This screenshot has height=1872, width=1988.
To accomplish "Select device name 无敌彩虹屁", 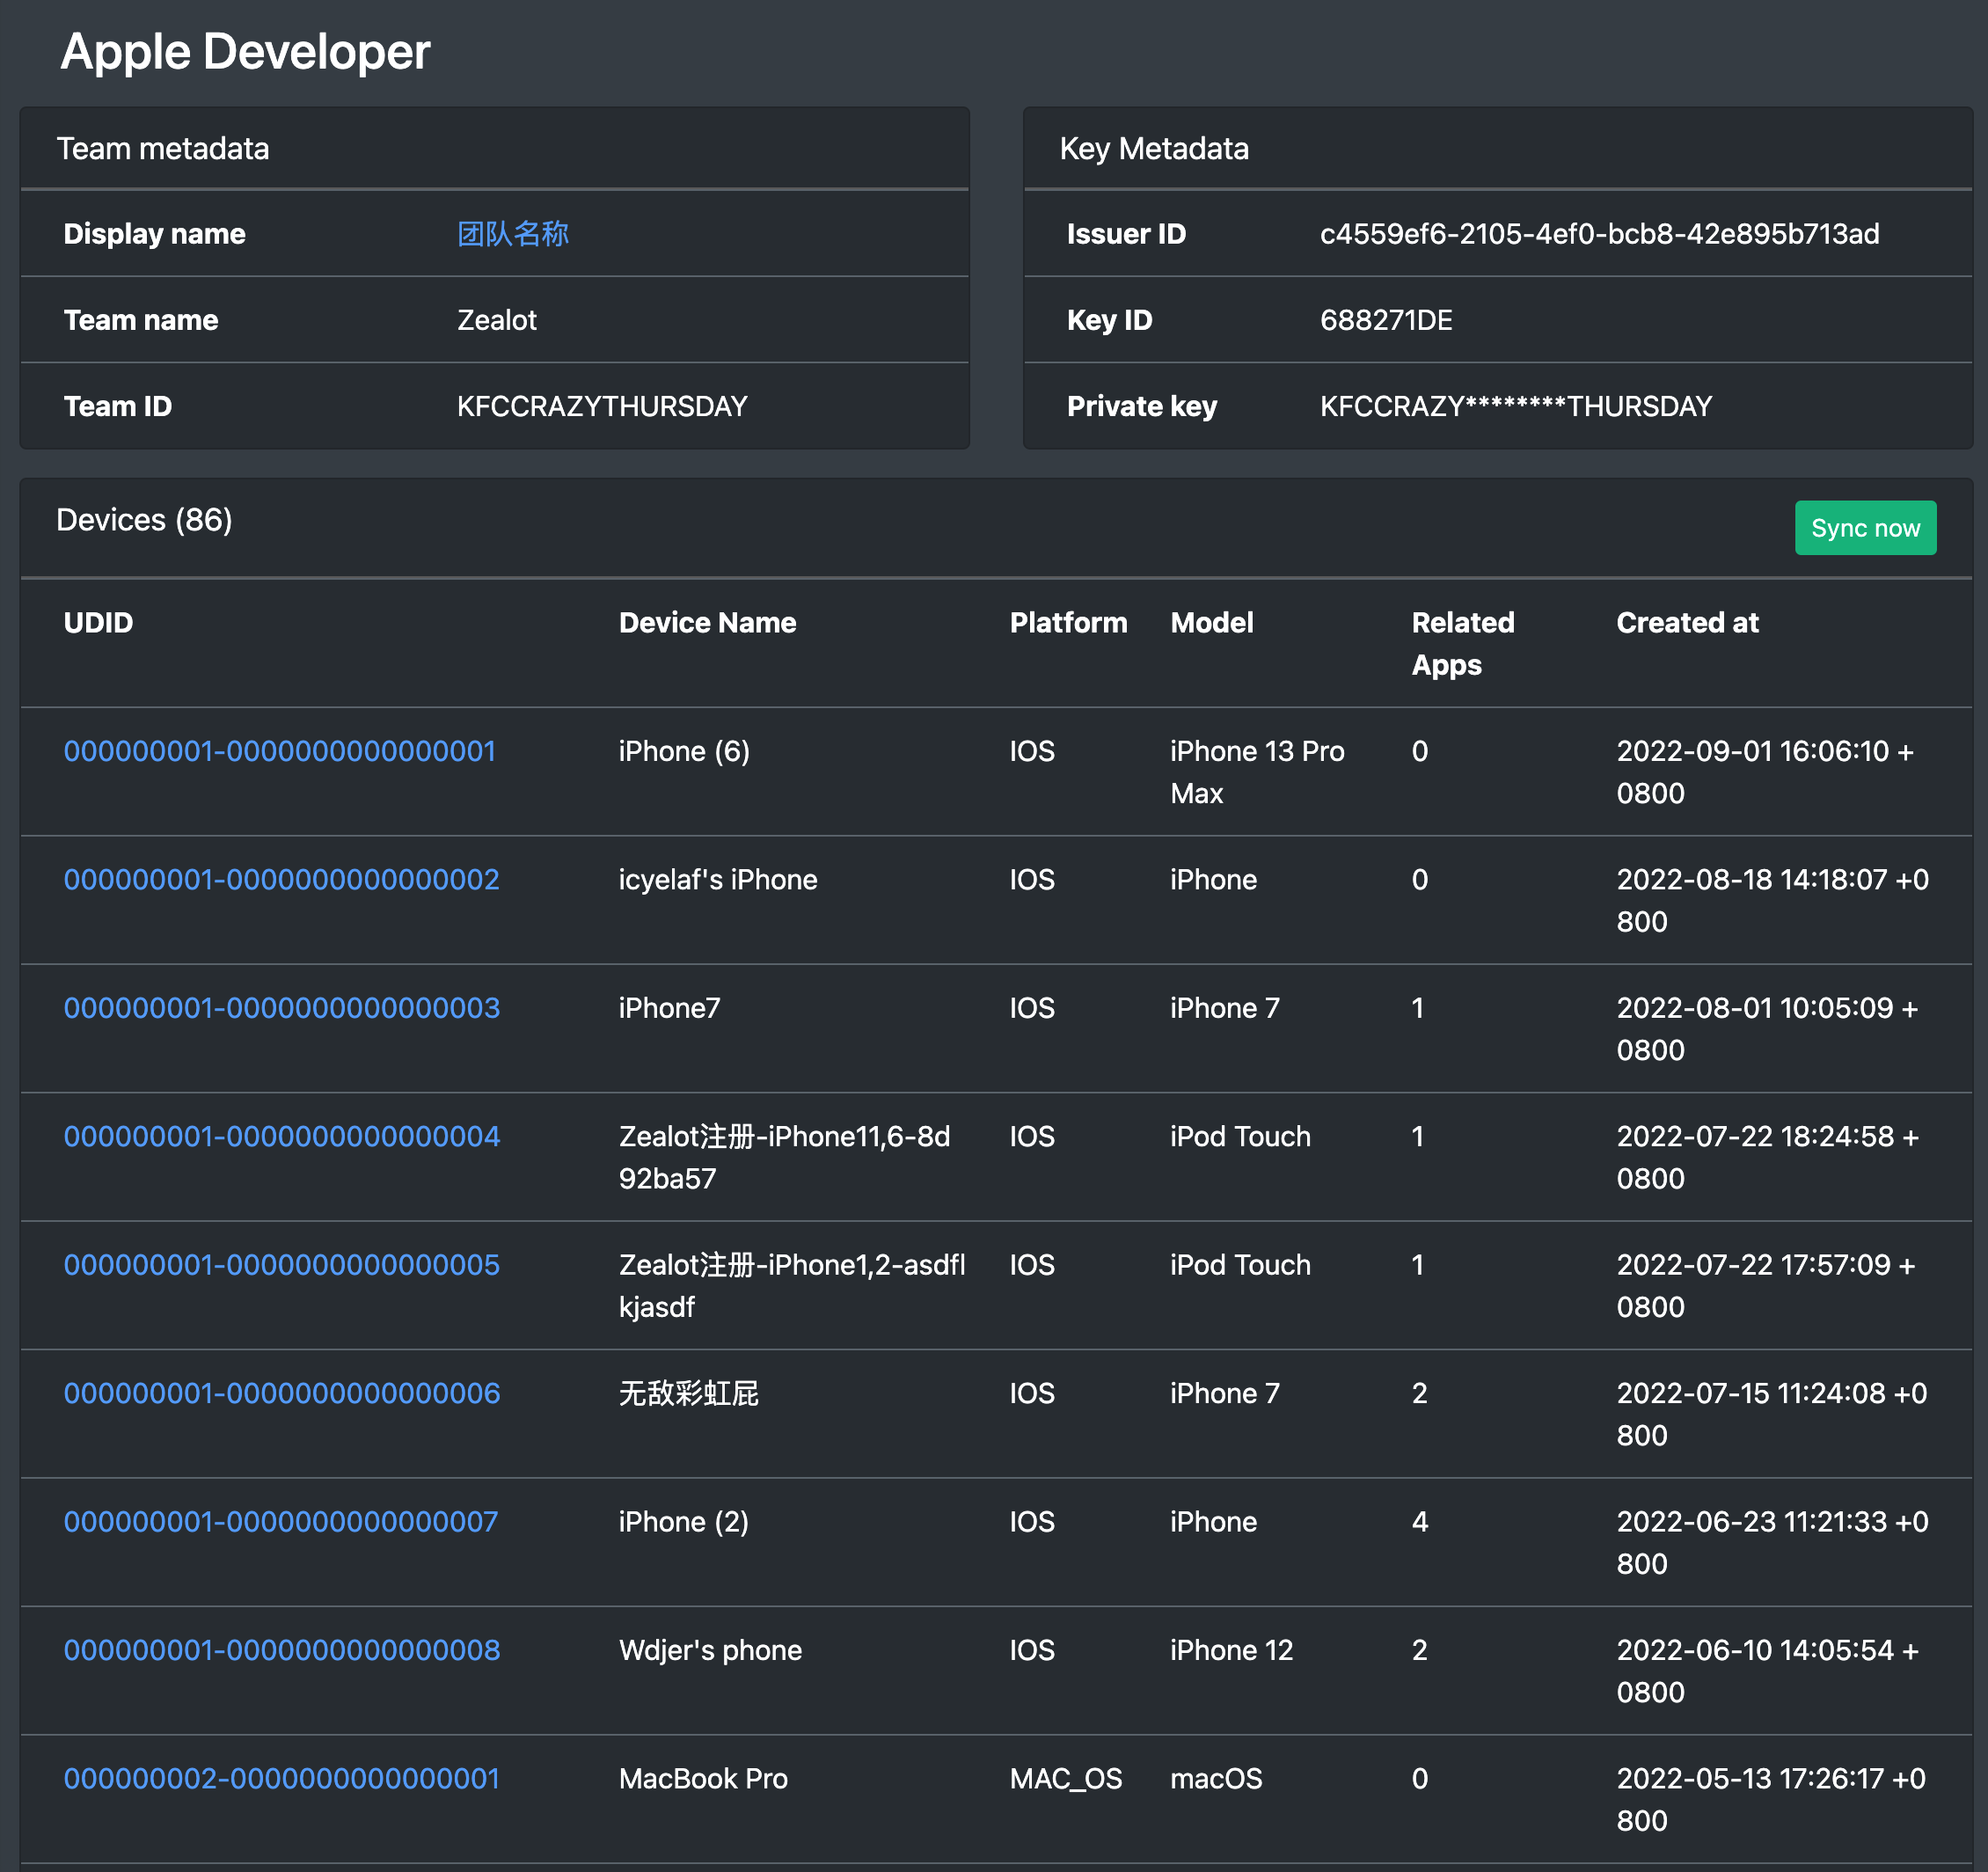I will point(688,1393).
